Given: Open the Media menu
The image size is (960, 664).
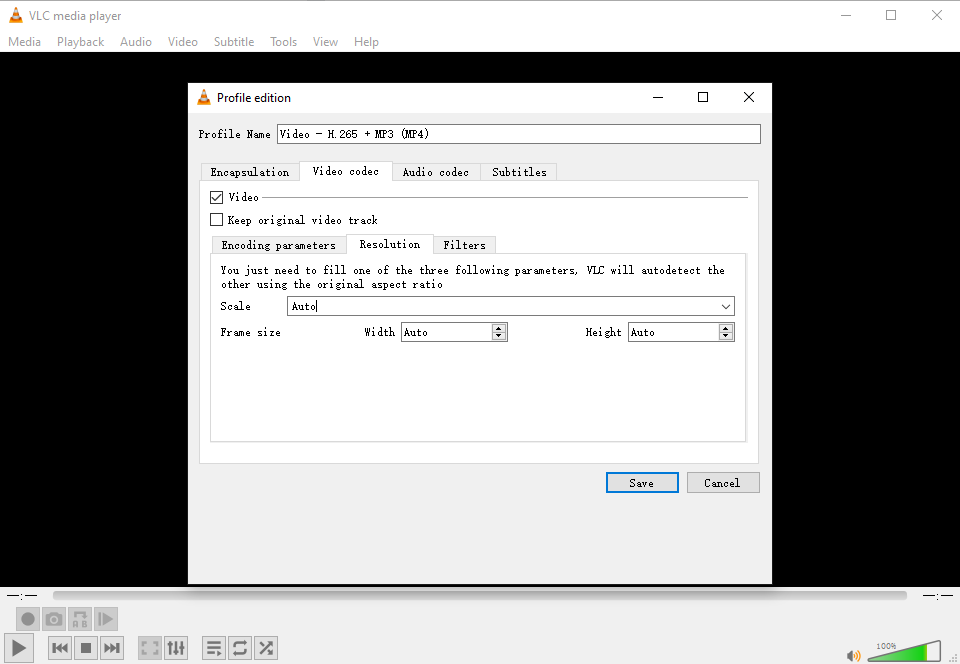Looking at the screenshot, I should [24, 42].
